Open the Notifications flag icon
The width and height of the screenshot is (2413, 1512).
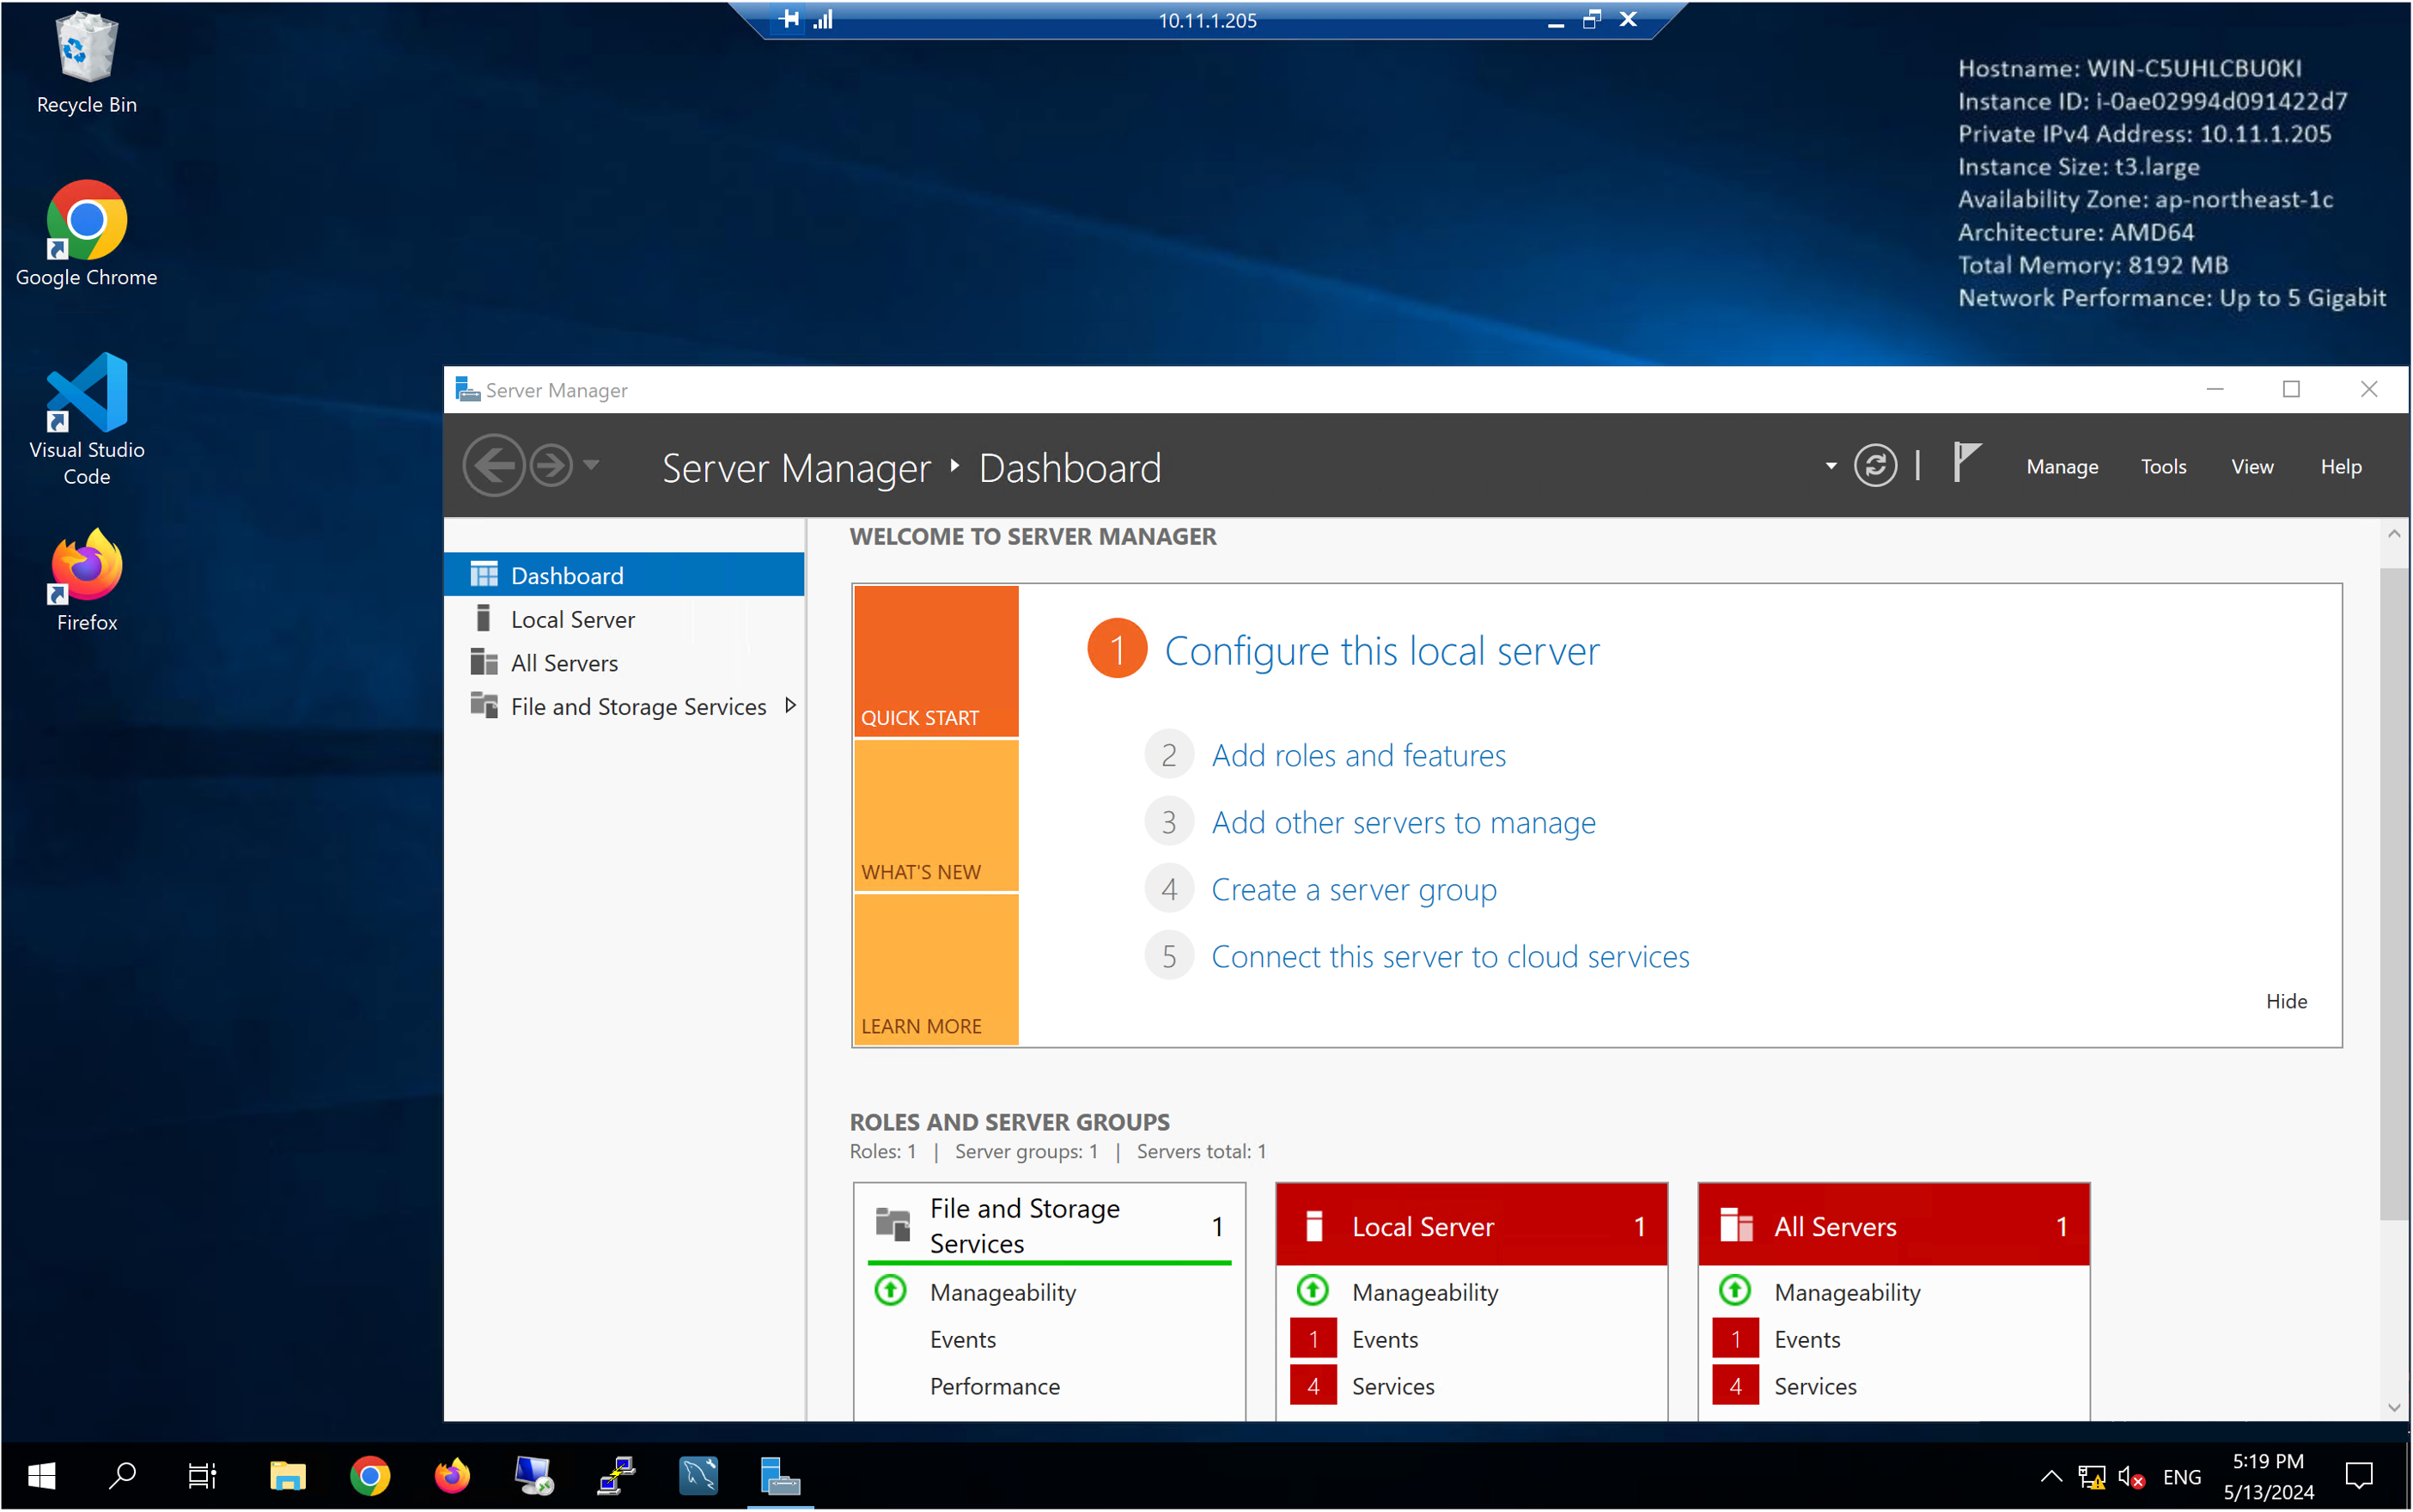pyautogui.click(x=1966, y=464)
